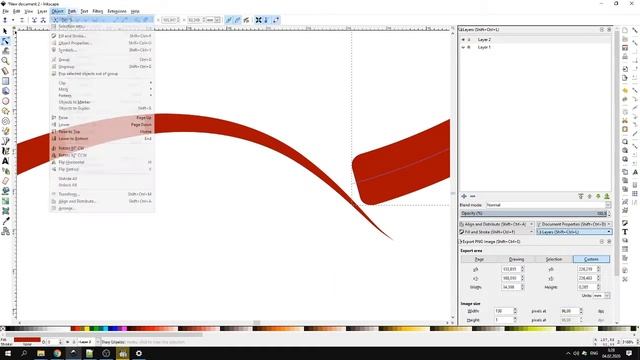This screenshot has width=640, height=360.
Task: Select the Star polygon tool
Action: 5,111
